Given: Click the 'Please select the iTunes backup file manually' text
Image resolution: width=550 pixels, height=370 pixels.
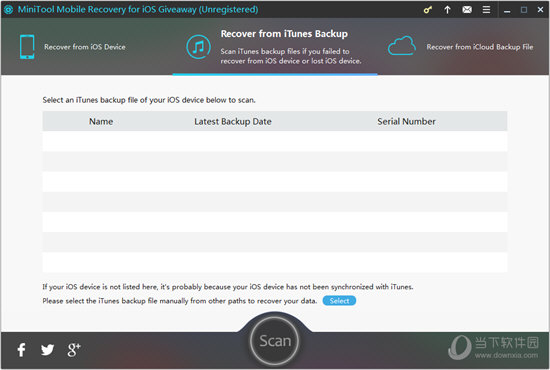Looking at the screenshot, I should 180,301.
